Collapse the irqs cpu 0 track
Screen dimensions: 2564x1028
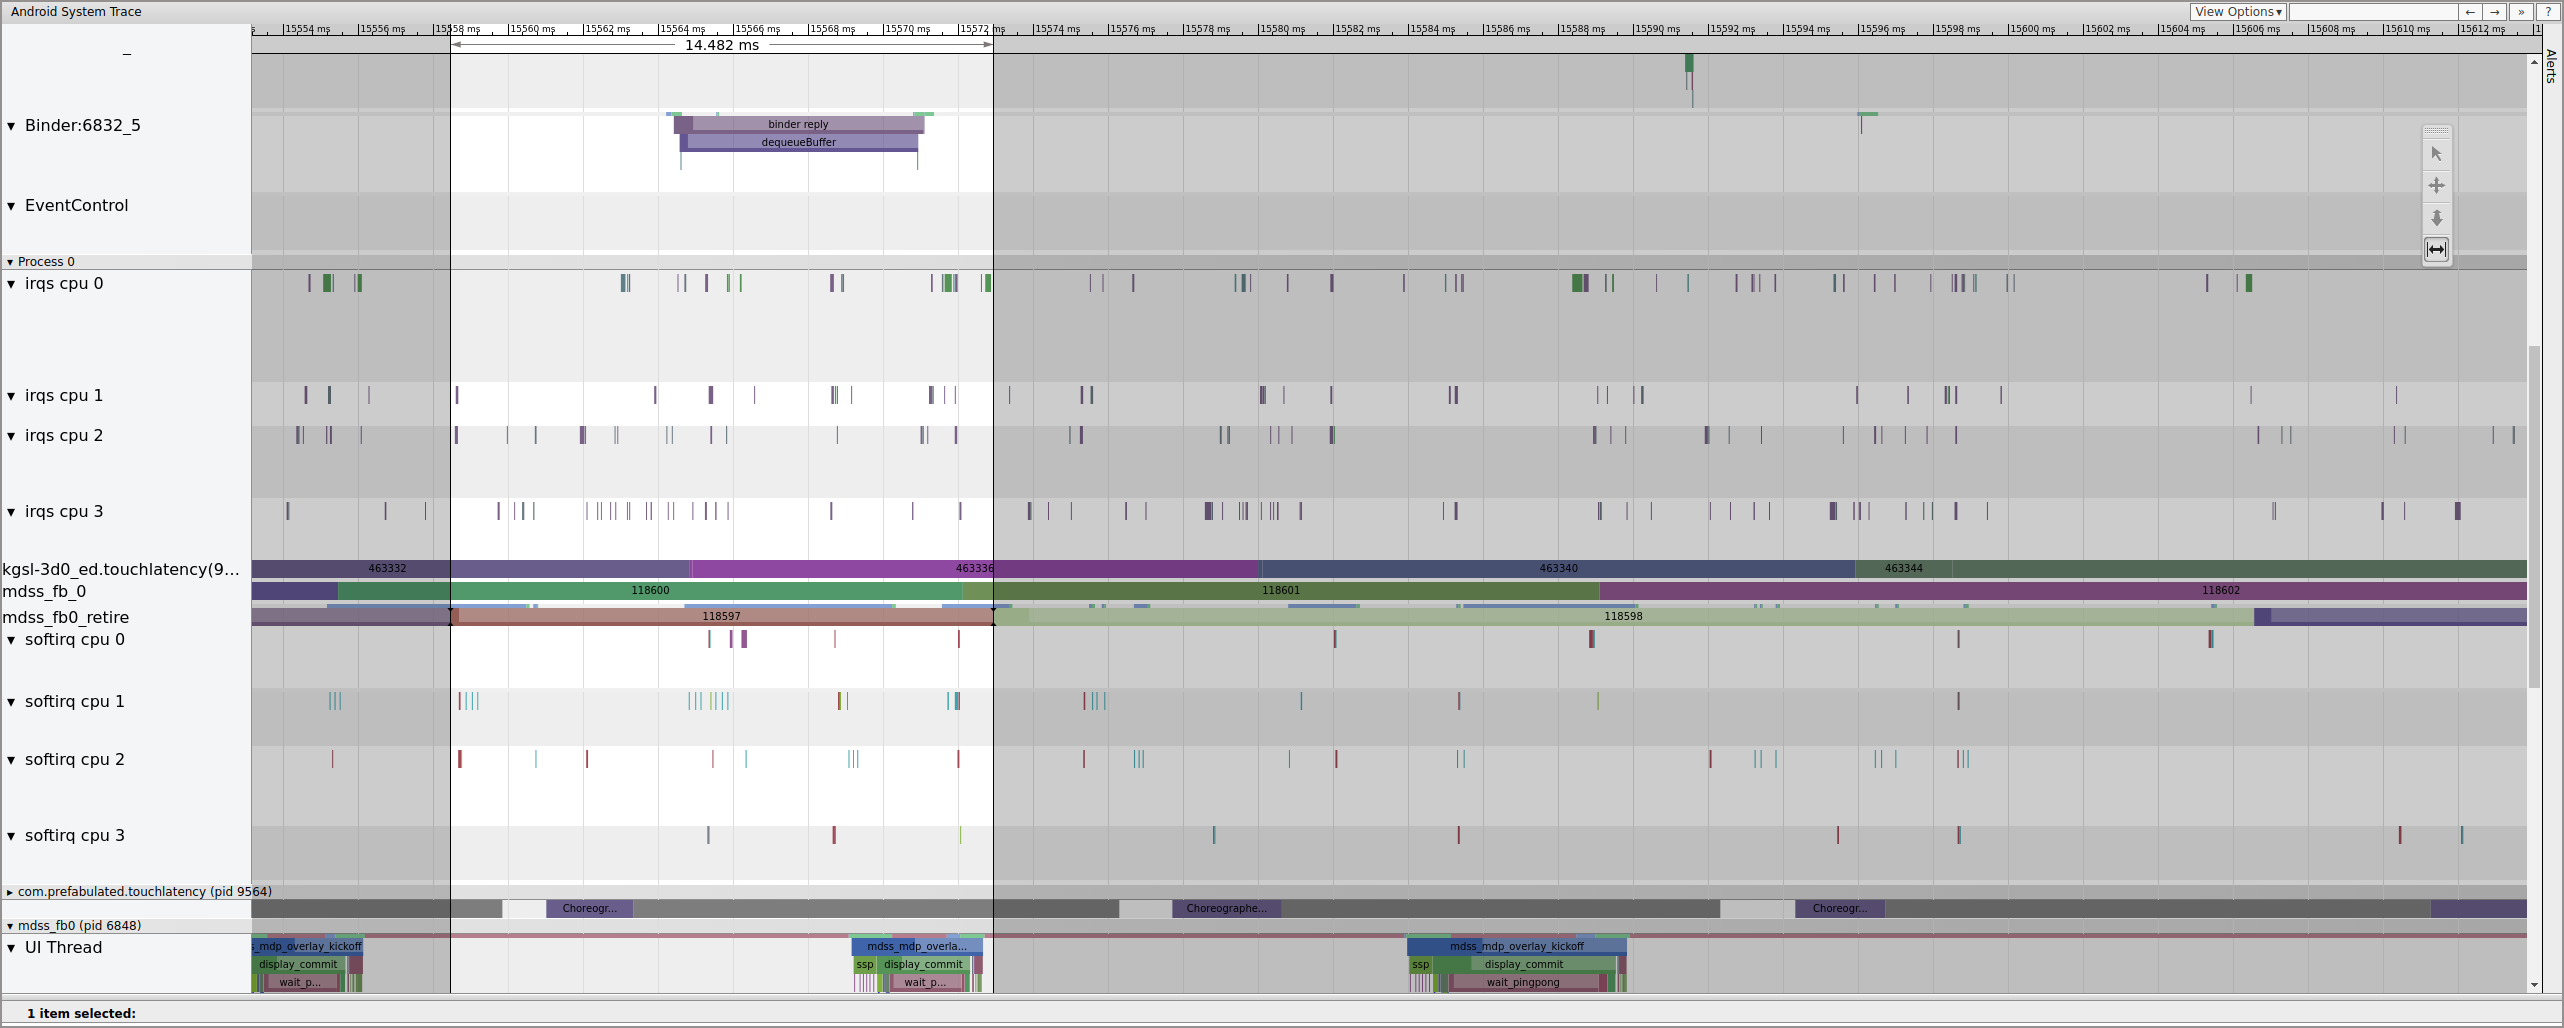tap(12, 284)
